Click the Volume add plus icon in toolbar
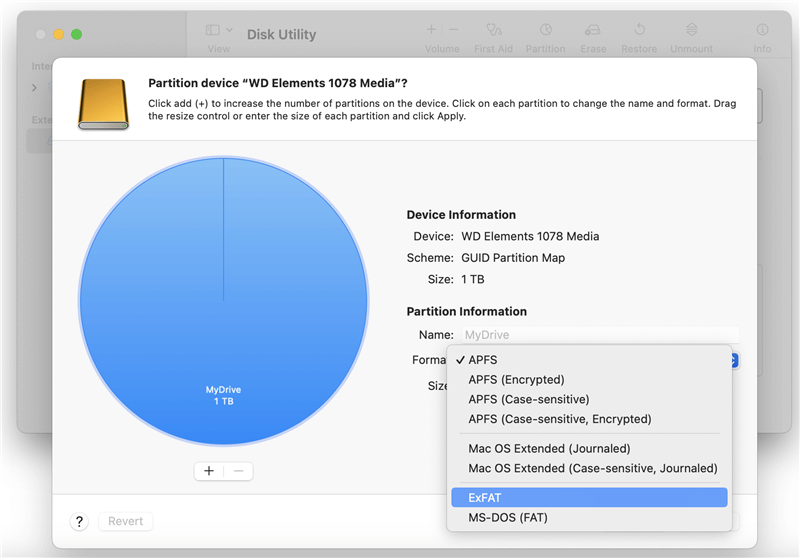 (x=431, y=30)
